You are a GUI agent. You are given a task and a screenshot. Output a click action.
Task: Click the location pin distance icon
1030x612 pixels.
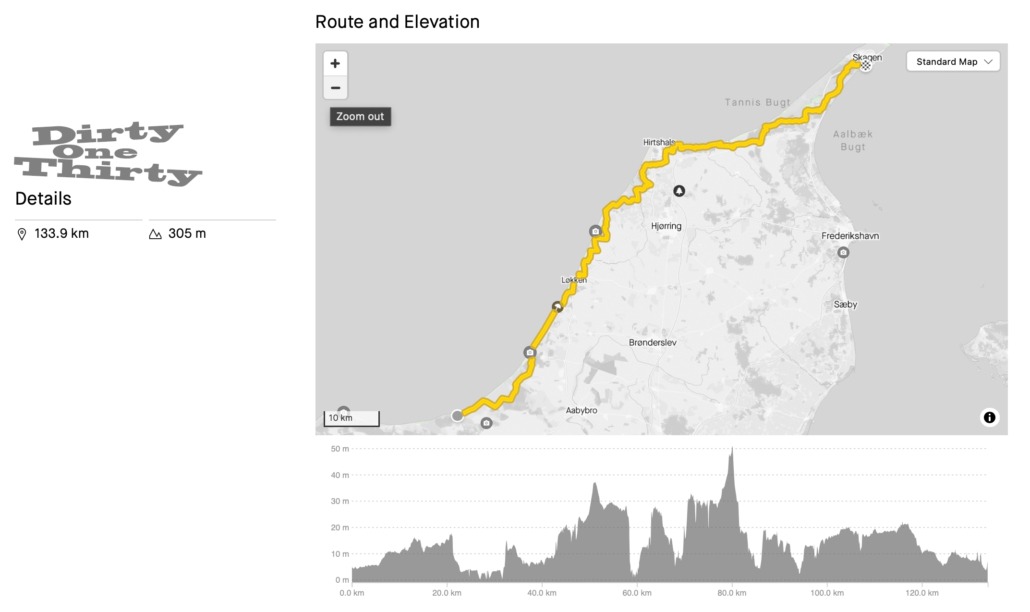click(x=22, y=234)
